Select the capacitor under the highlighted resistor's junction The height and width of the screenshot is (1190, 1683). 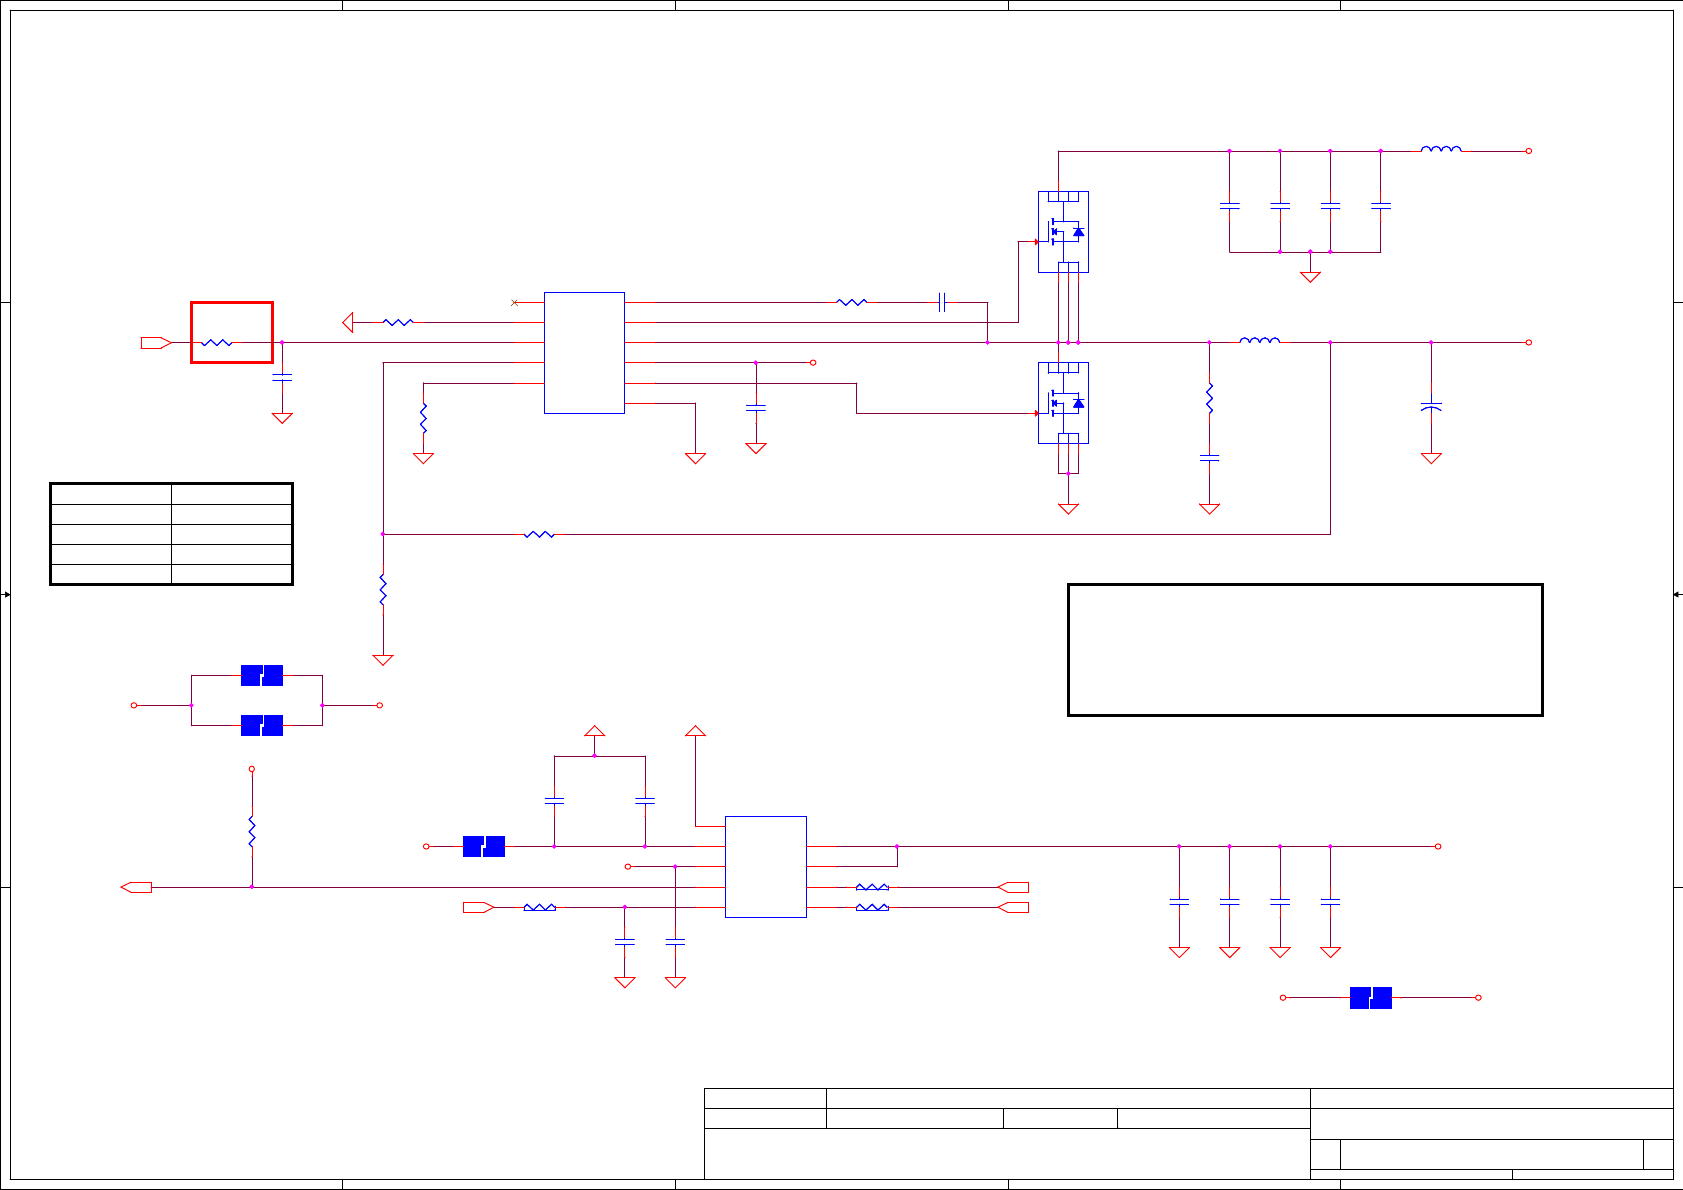coord(282,377)
